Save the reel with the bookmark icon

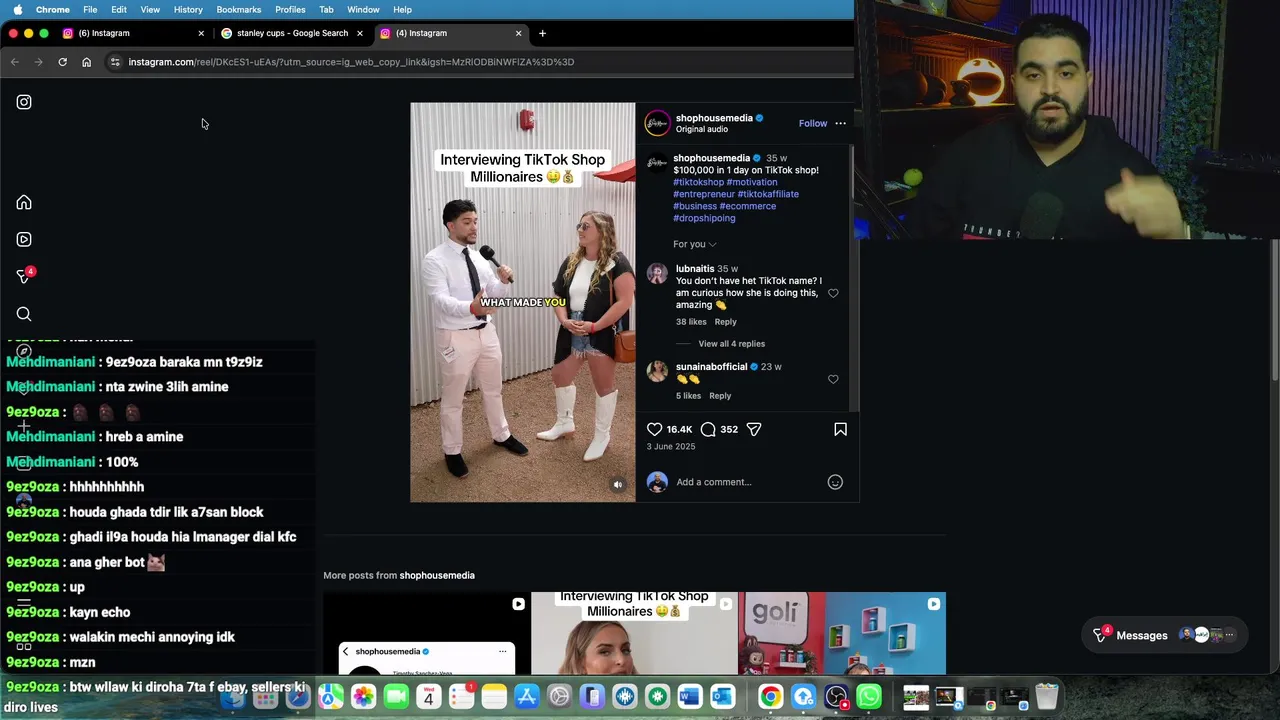840,429
